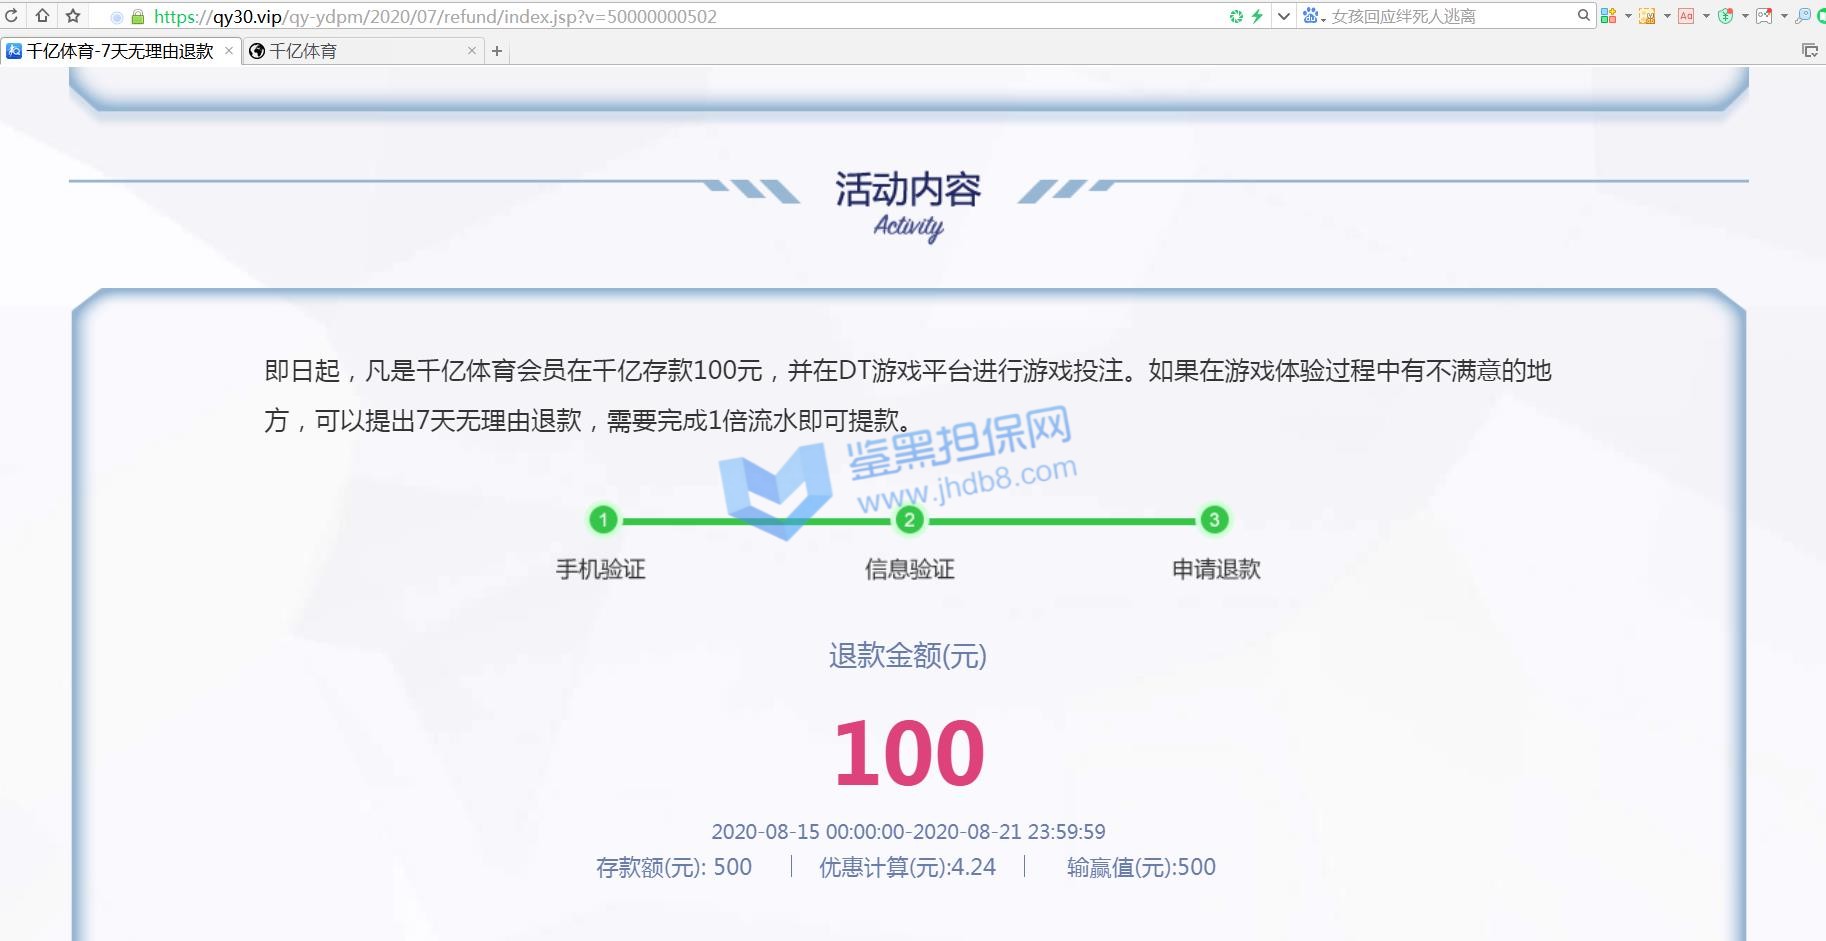This screenshot has height=941, width=1826.
Task: Expand the address bar history dropdown arrow
Action: coord(1284,16)
